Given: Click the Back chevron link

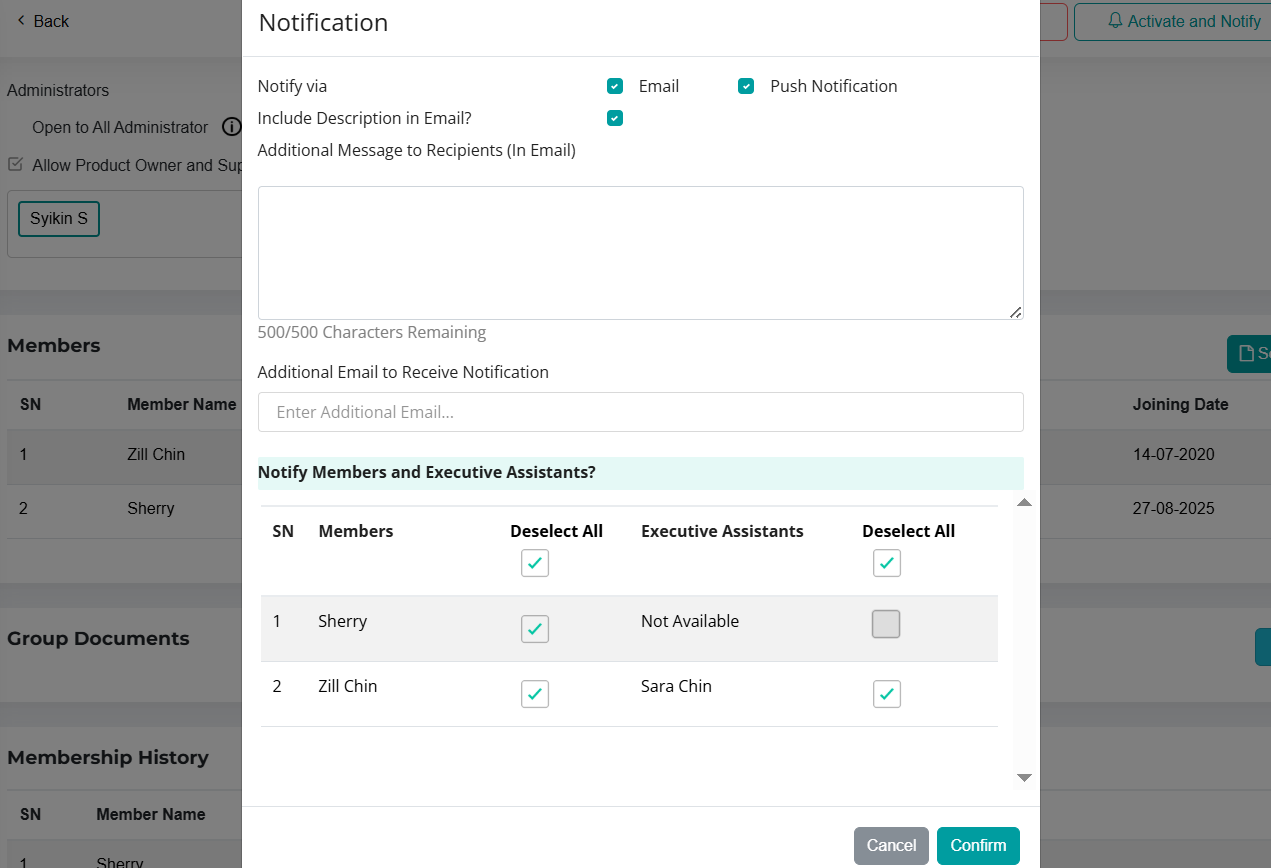Looking at the screenshot, I should click(42, 21).
